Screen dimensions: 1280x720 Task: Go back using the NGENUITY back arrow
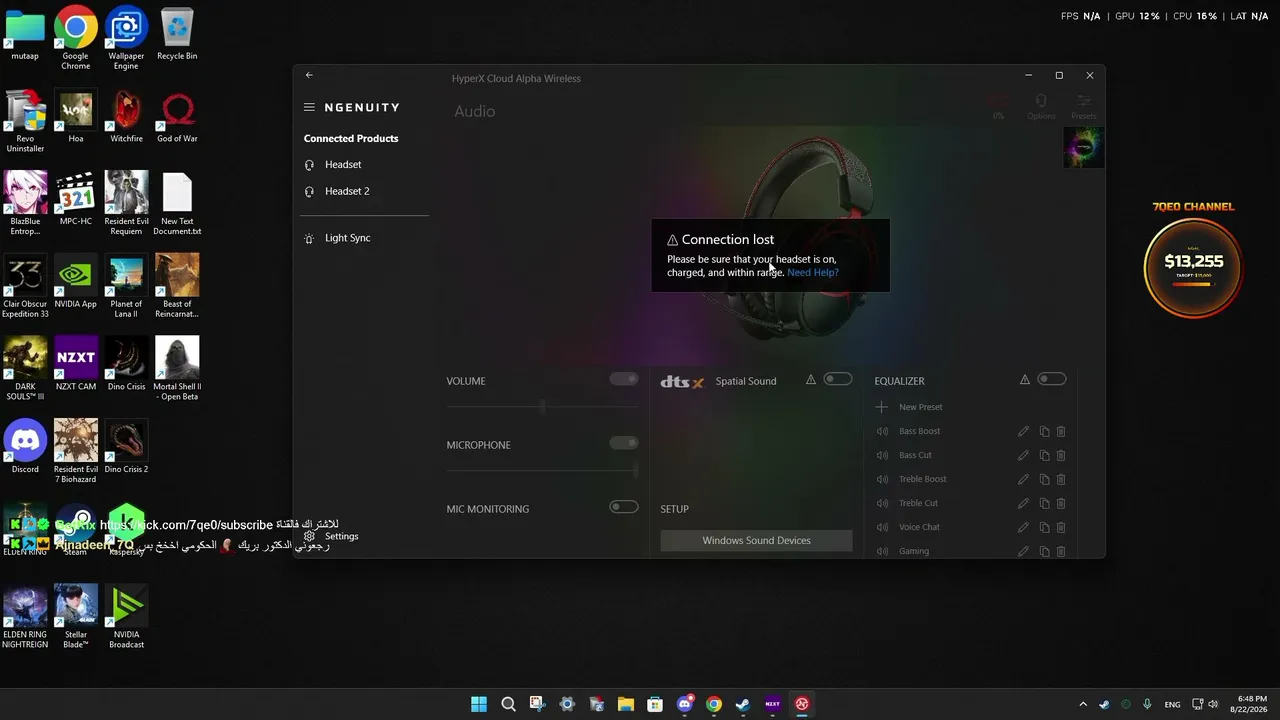(x=309, y=75)
